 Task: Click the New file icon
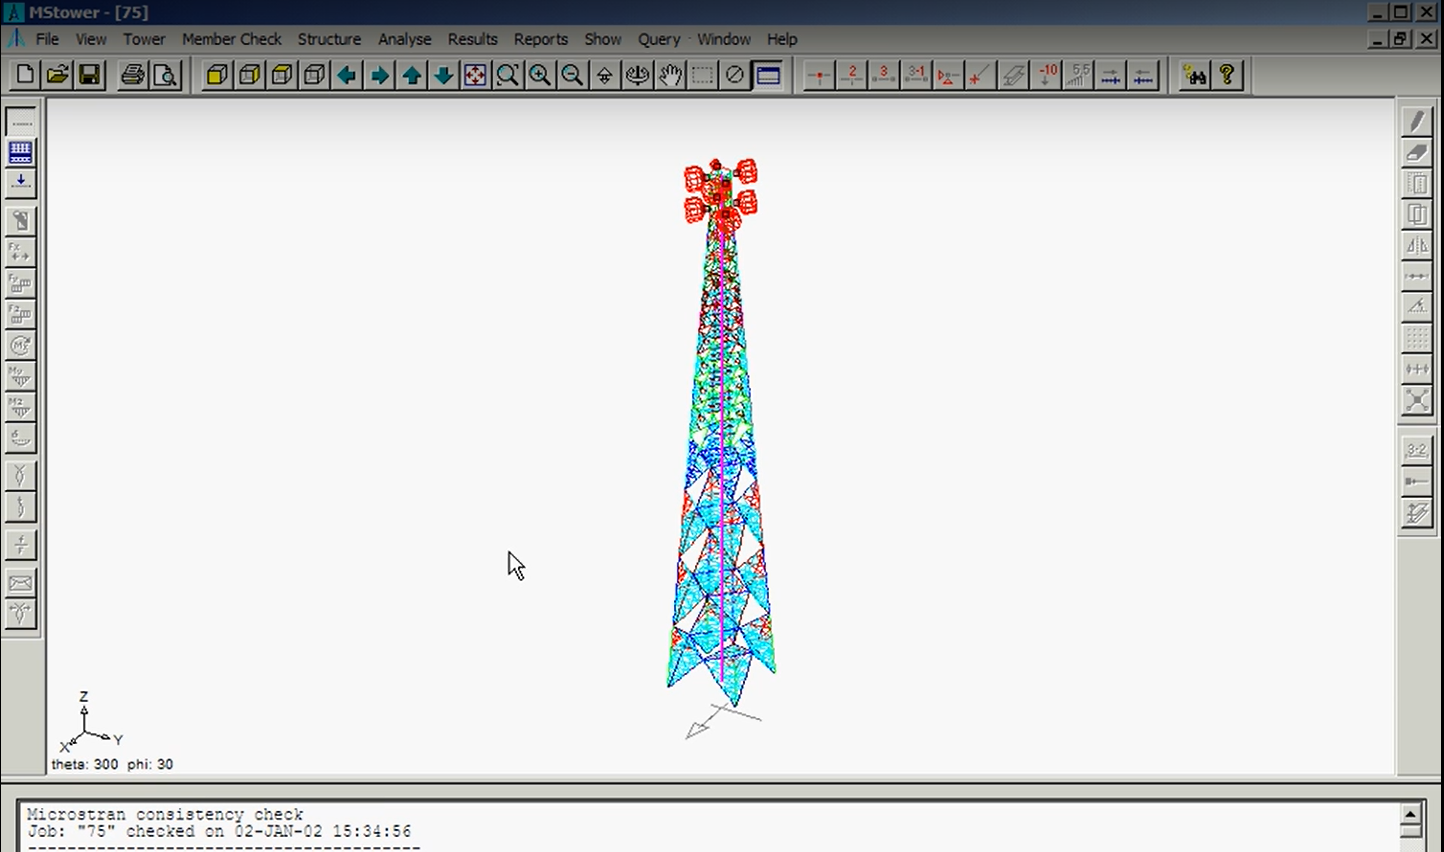pos(25,75)
